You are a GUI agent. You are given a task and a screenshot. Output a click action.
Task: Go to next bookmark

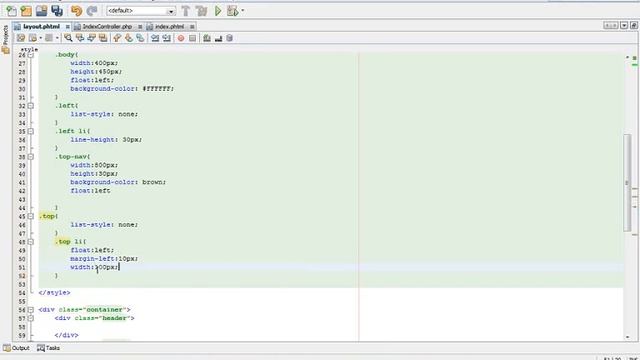tap(129, 38)
